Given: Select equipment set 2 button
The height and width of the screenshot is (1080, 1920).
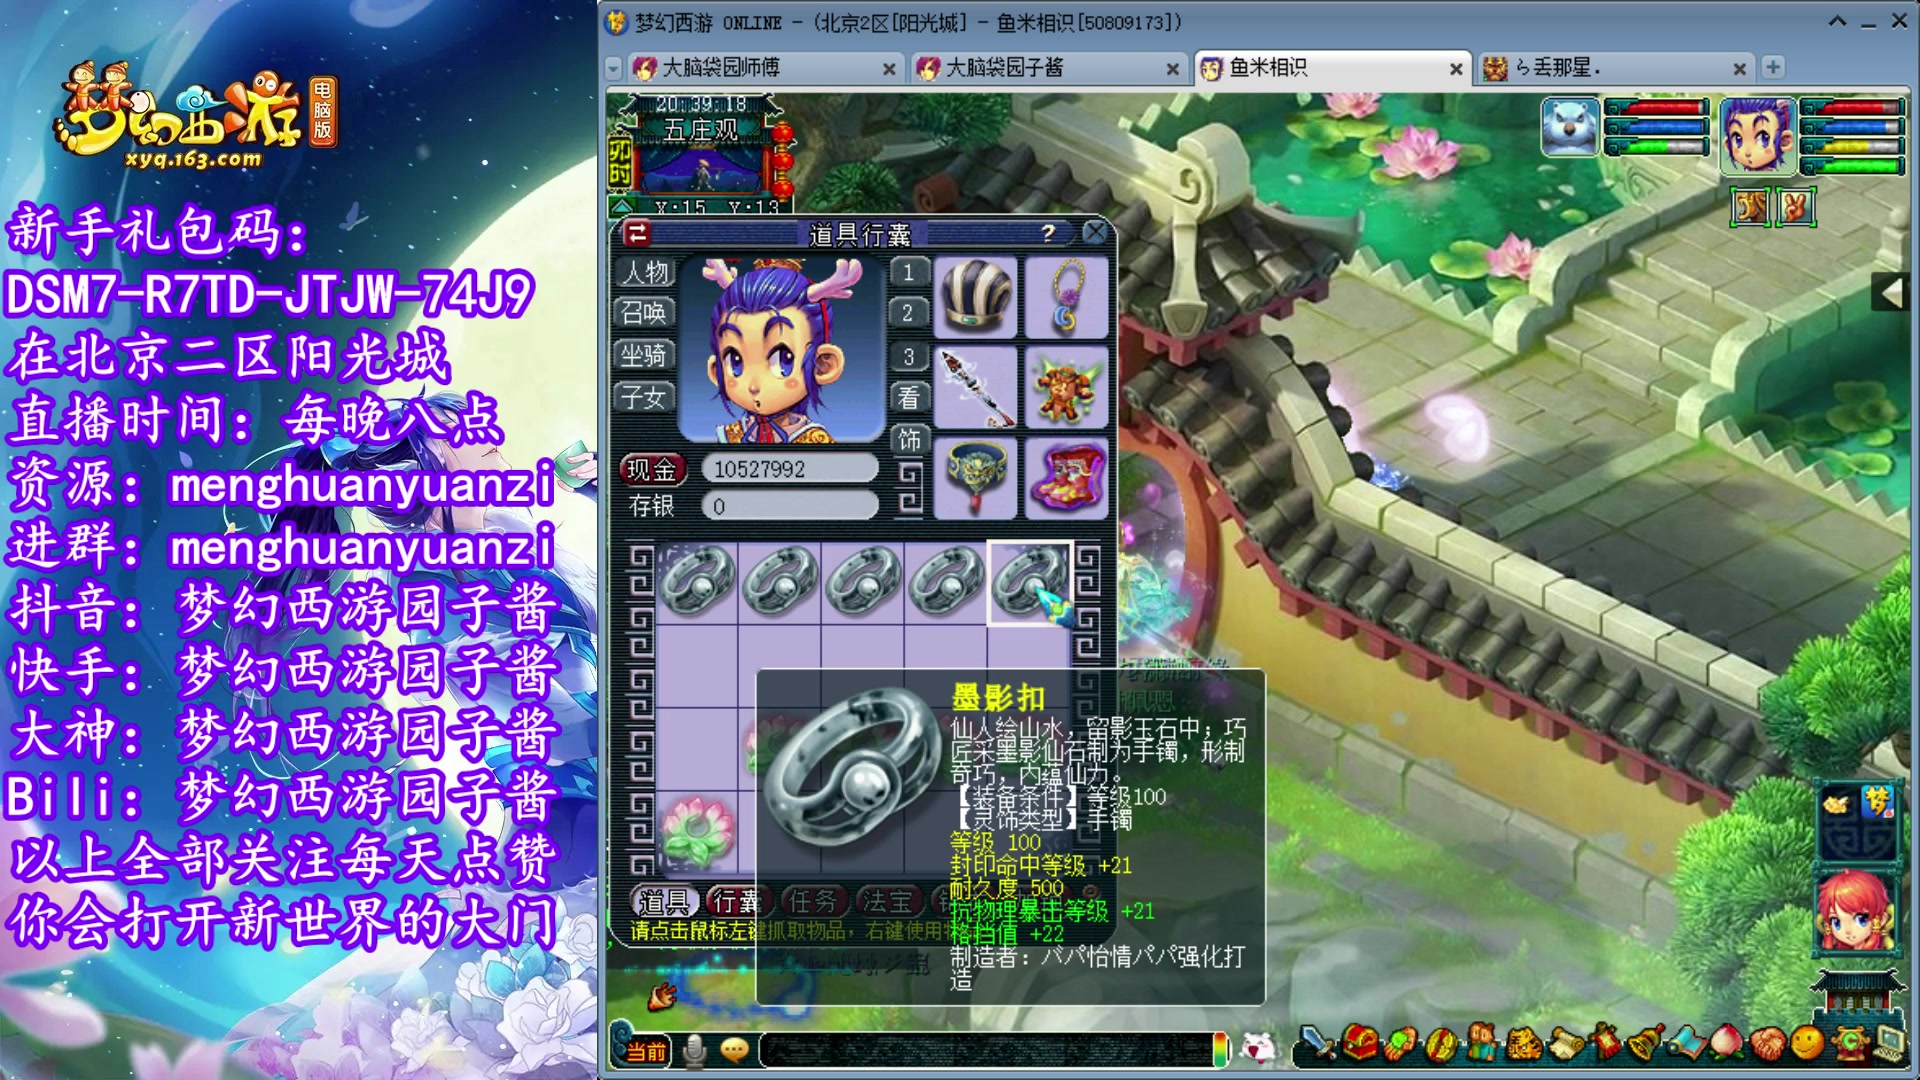Looking at the screenshot, I should (908, 313).
